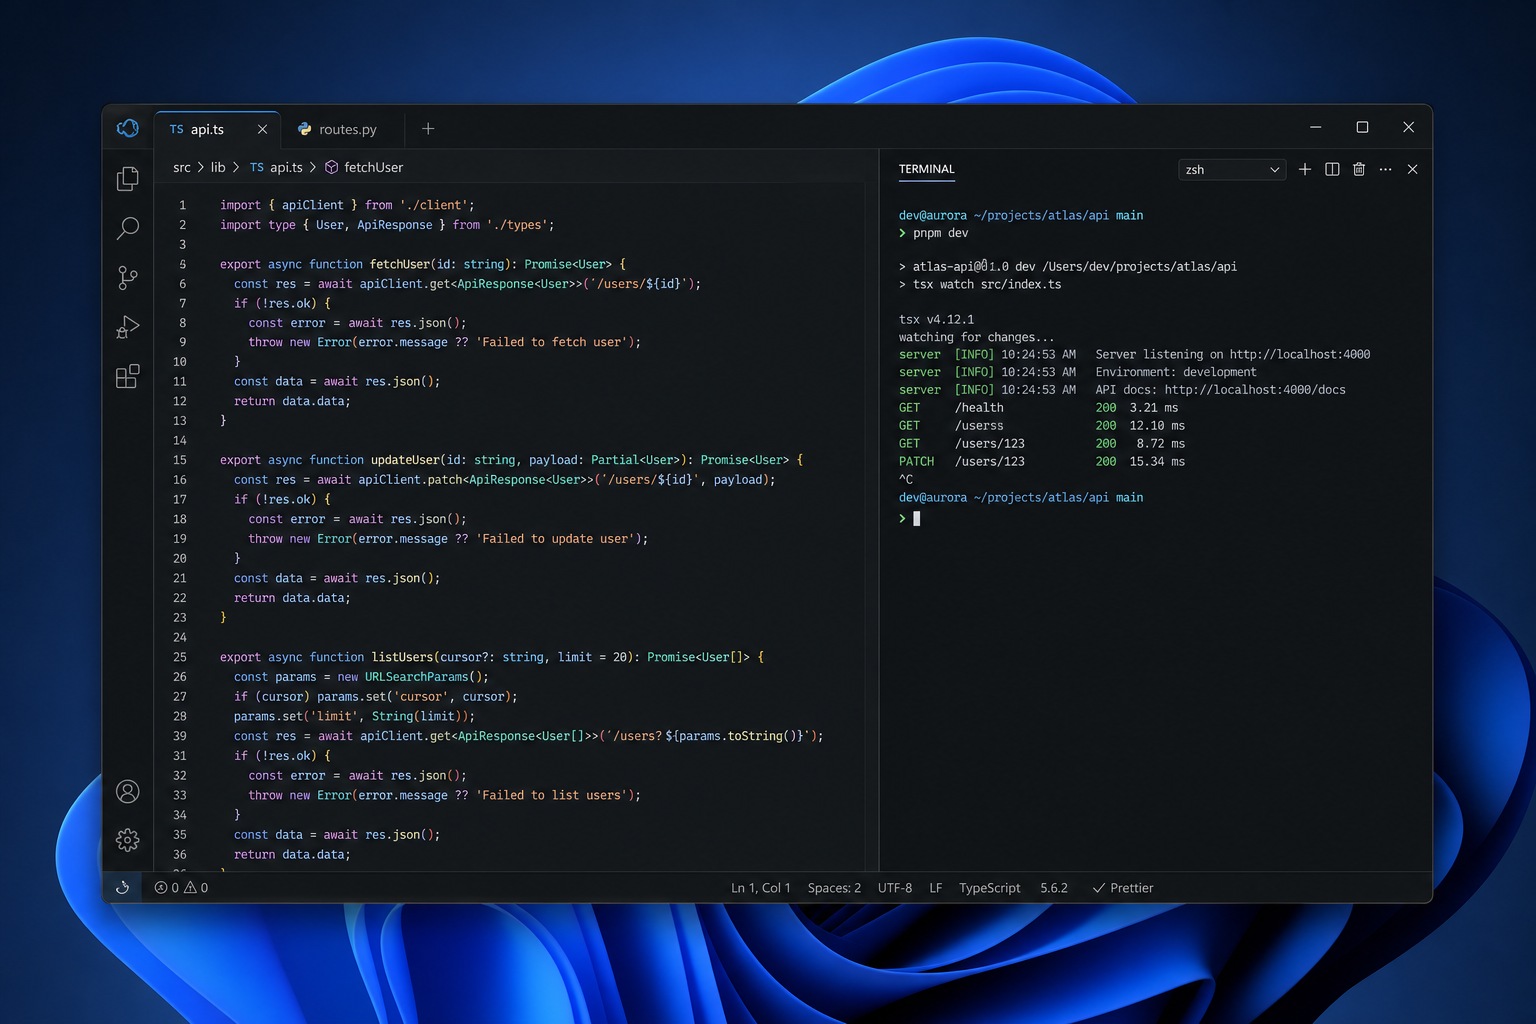Click Ln 1, Col 1 status item

click(760, 888)
